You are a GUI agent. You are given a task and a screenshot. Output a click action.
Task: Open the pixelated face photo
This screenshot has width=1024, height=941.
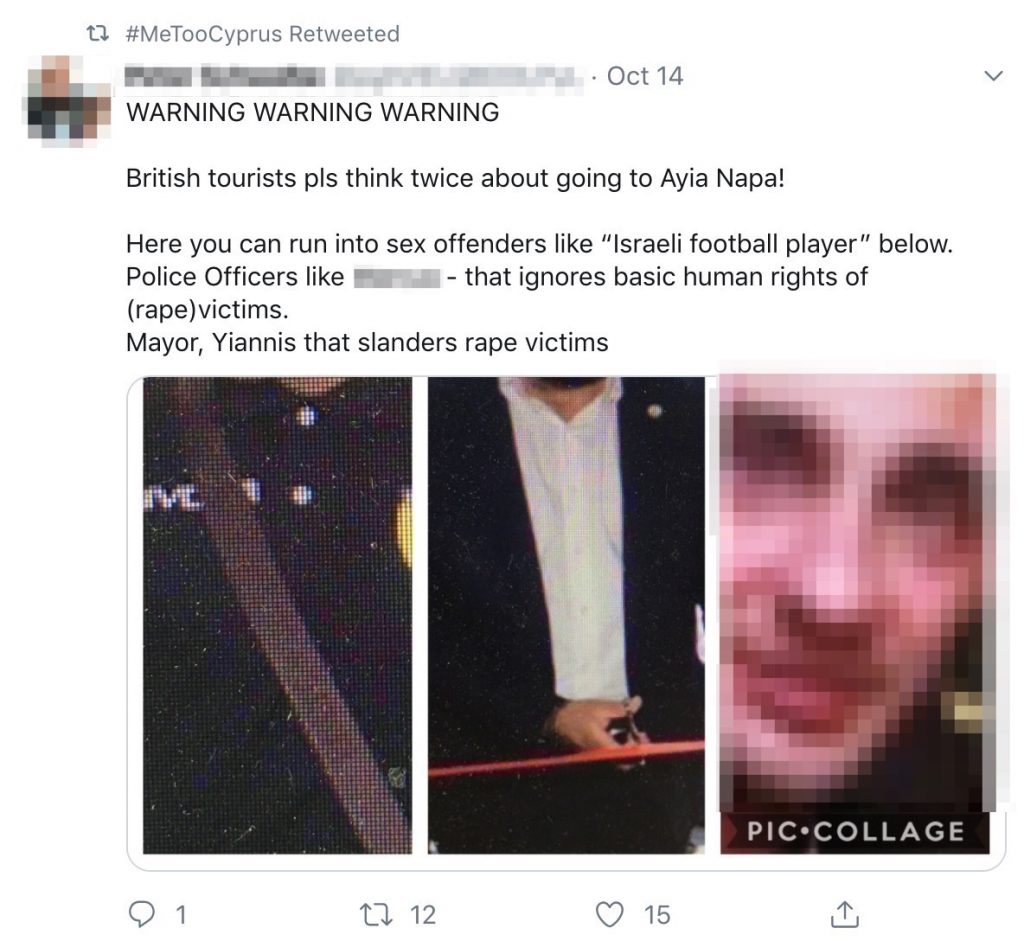(857, 594)
